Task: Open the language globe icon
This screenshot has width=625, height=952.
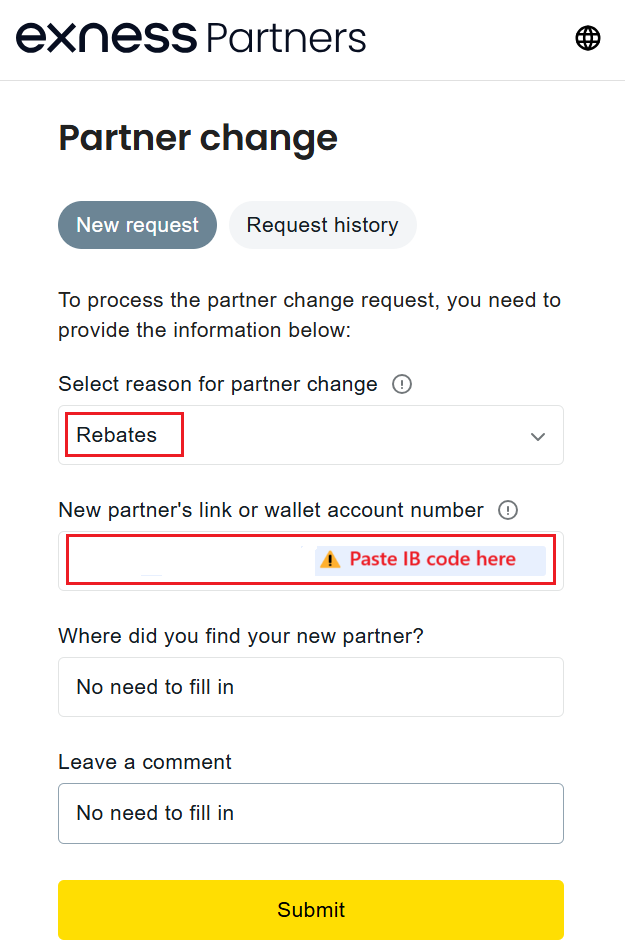Action: (x=588, y=39)
